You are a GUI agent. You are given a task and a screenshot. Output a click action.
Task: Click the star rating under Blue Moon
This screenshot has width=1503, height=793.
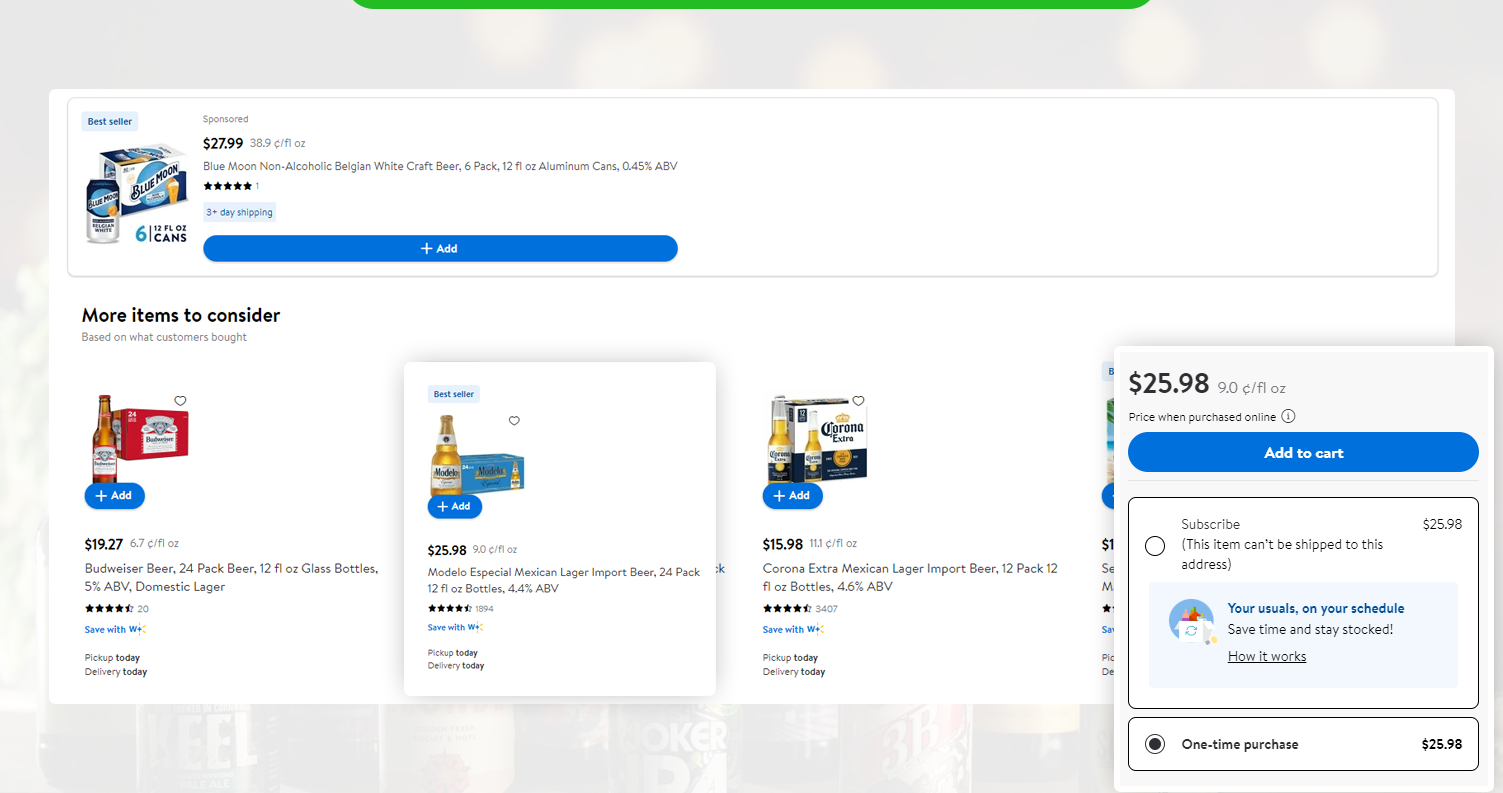click(x=228, y=186)
